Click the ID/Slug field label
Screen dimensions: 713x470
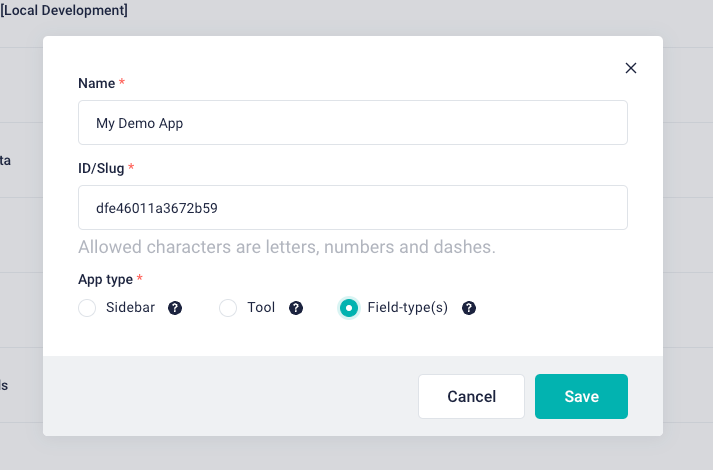pos(101,168)
